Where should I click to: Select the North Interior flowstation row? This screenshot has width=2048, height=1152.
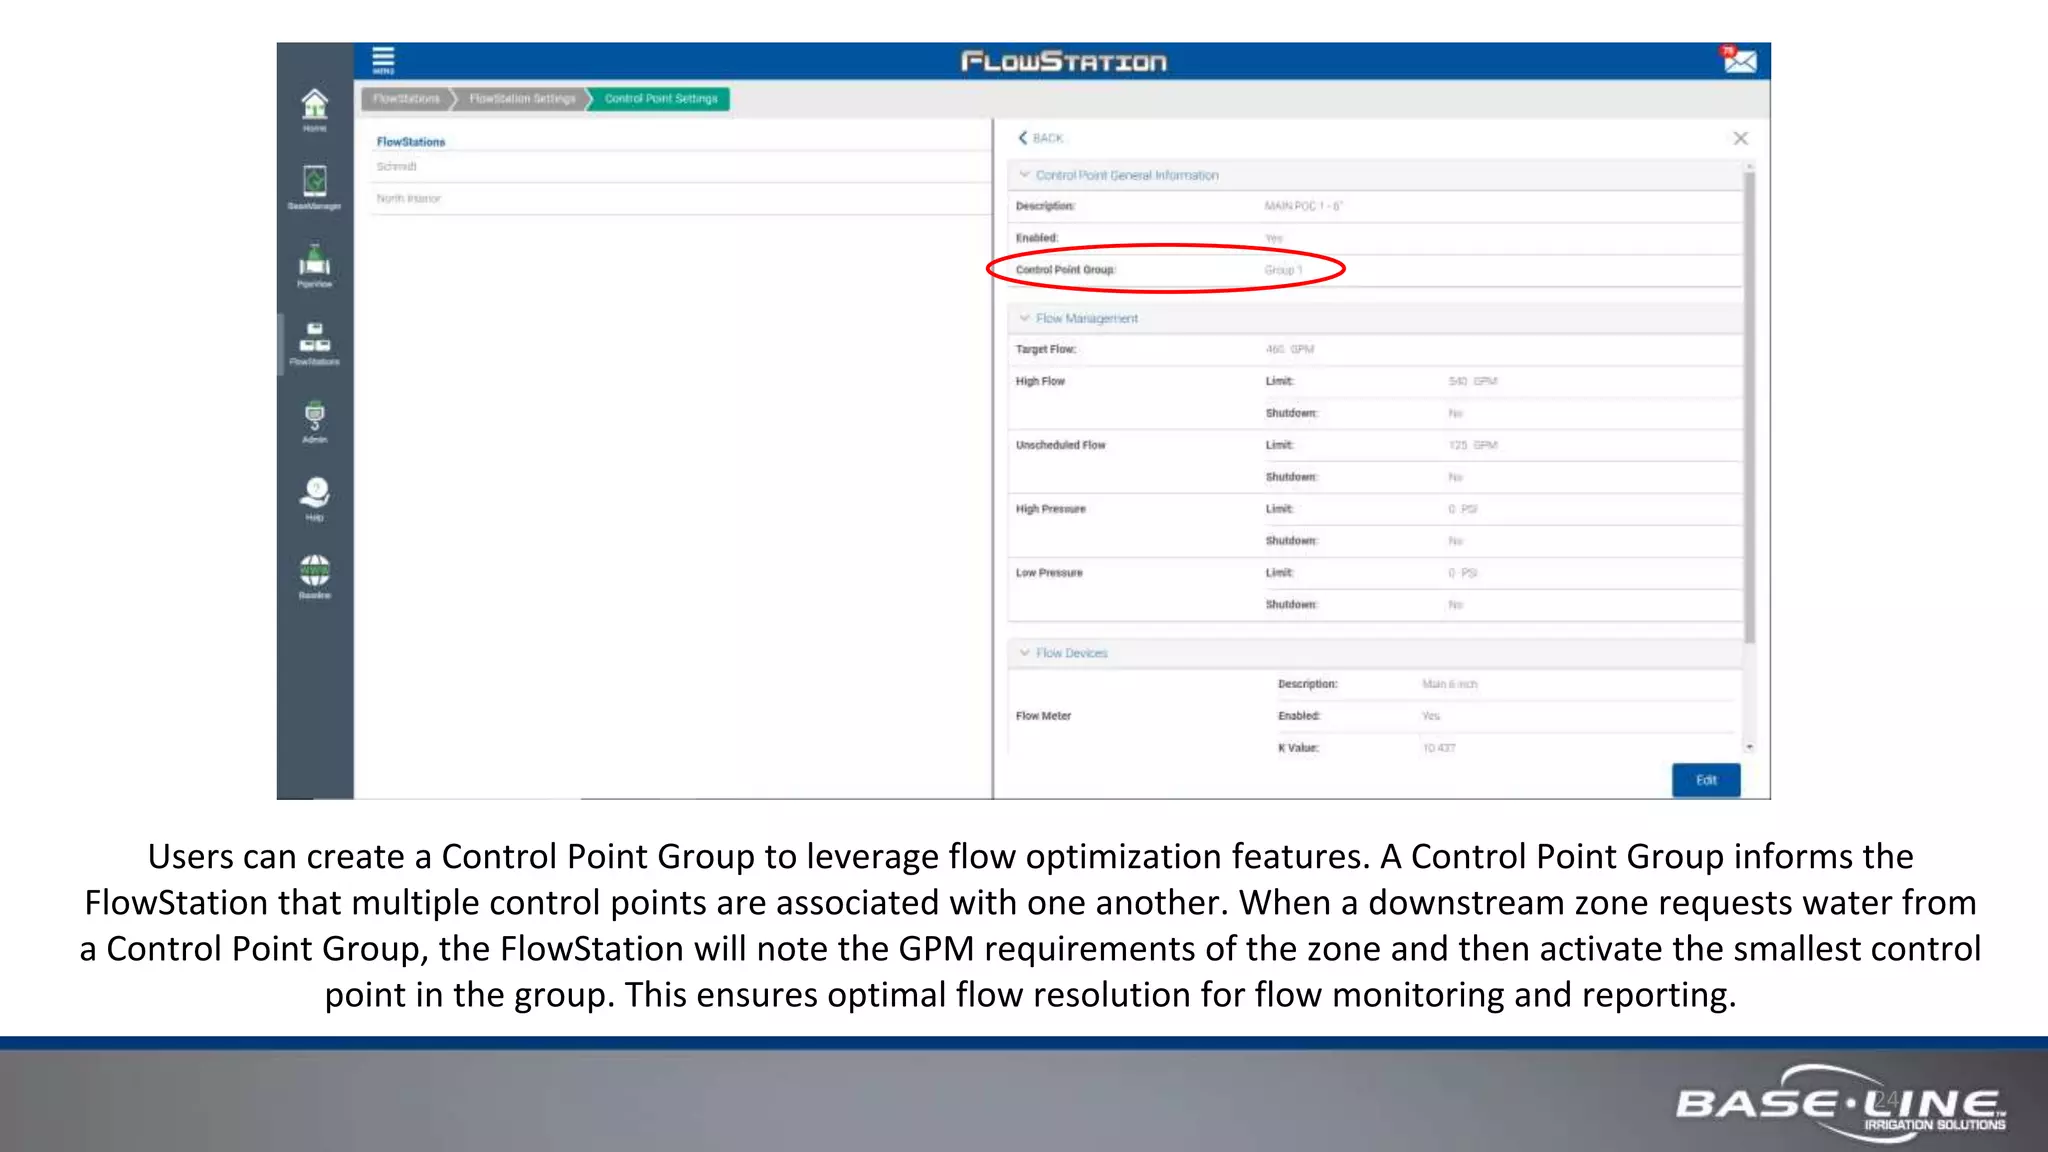[681, 199]
